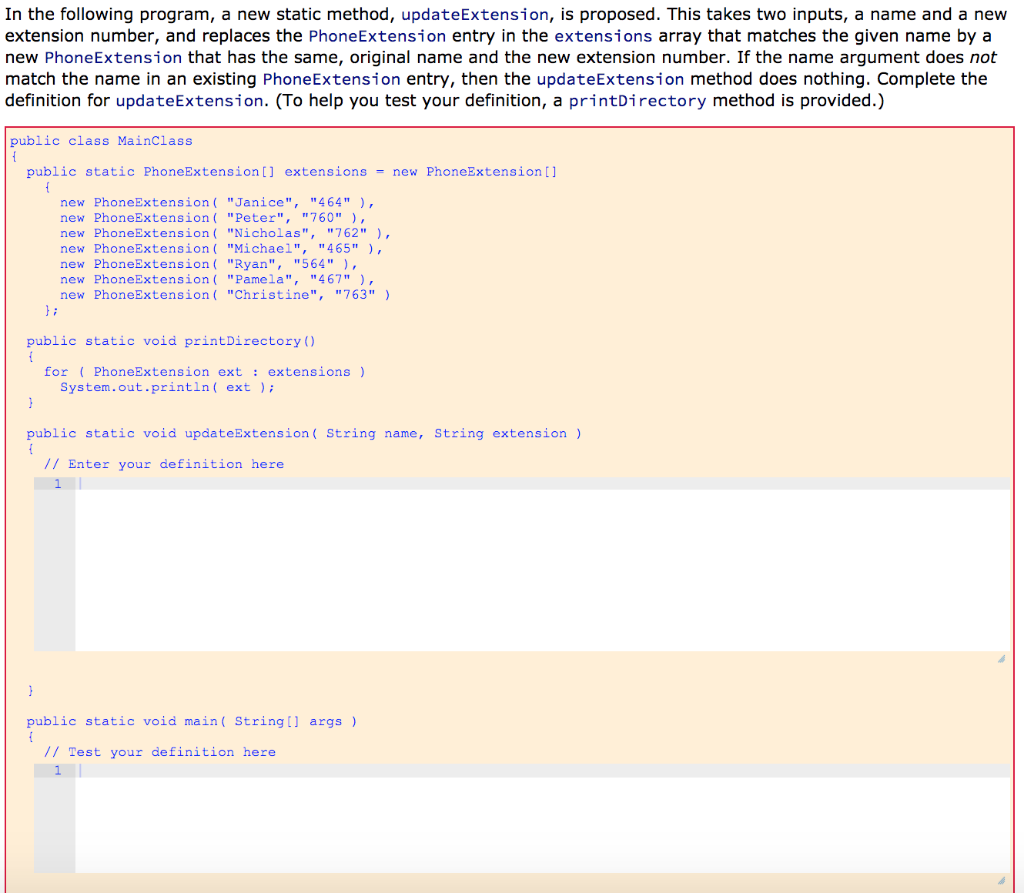1024x893 pixels.
Task: Select the Janice PhoneExtension entry
Action: (x=215, y=202)
